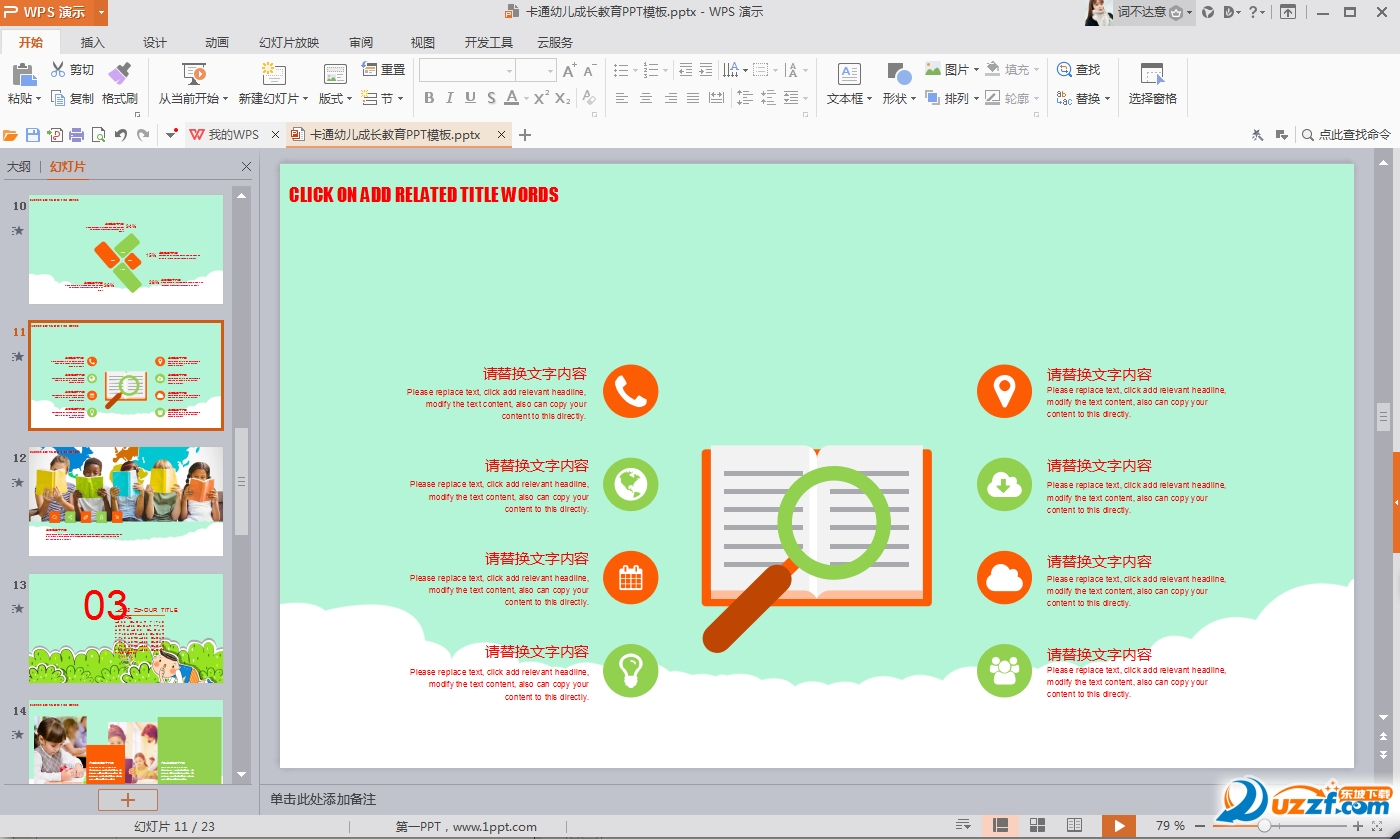The width and height of the screenshot is (1400, 839).
Task: Click the Redo arrow
Action: (143, 135)
